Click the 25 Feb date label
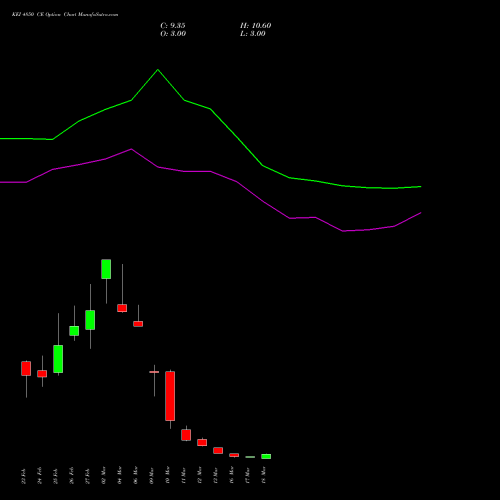The image size is (500, 500). 56,476
